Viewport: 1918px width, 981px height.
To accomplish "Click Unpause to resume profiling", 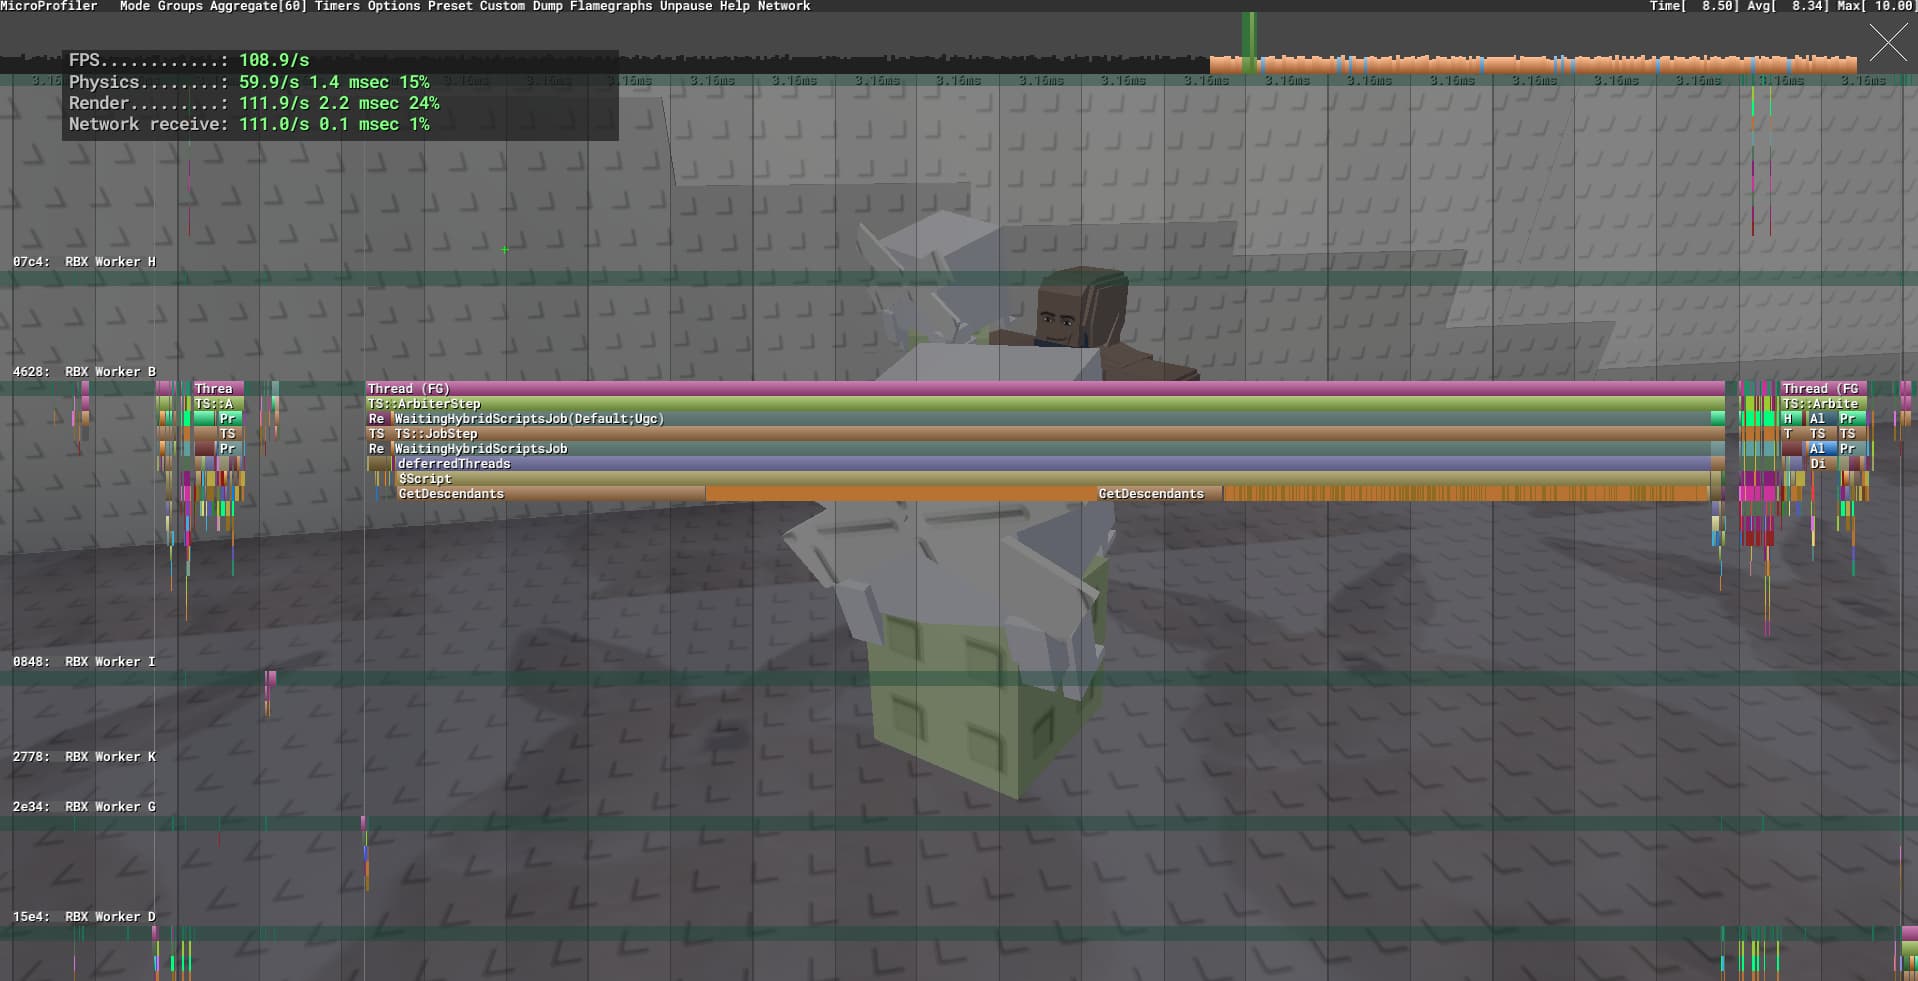I will coord(686,6).
